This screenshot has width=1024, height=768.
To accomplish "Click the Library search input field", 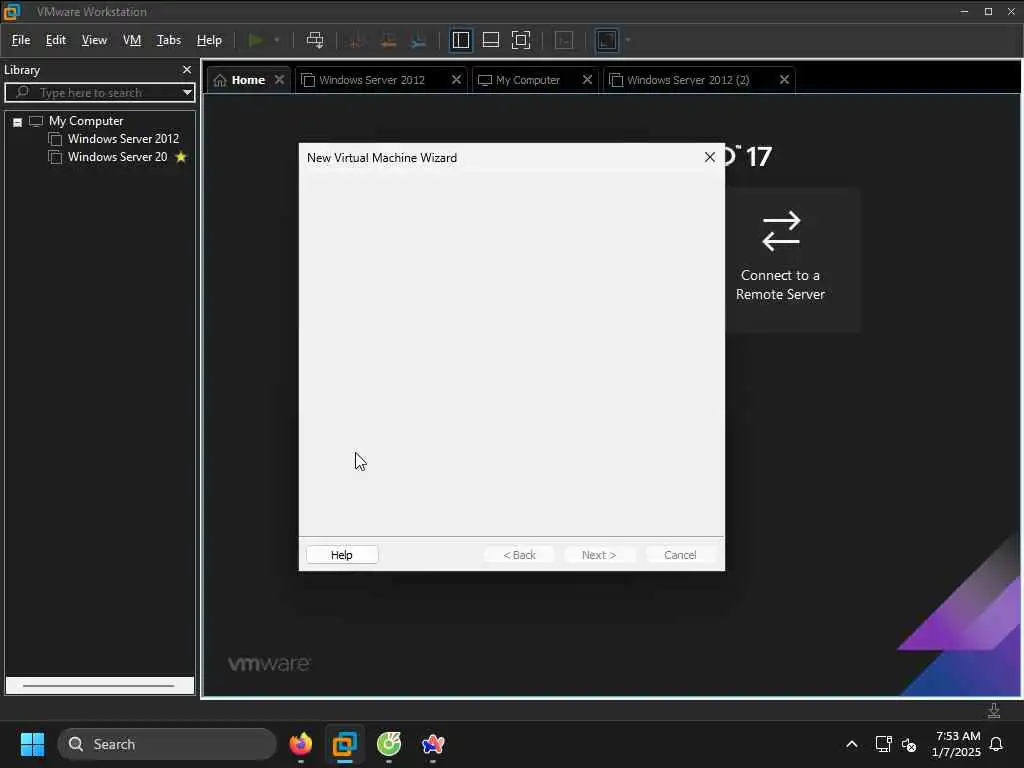I will coord(98,93).
